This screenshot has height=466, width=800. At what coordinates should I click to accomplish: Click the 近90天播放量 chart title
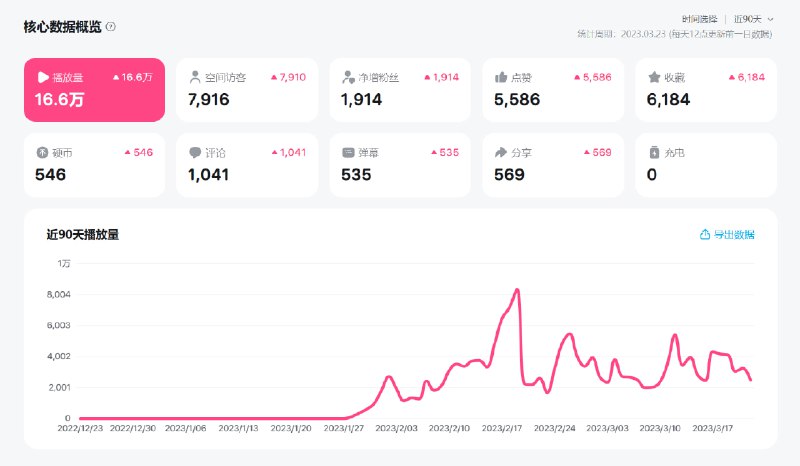coord(83,235)
